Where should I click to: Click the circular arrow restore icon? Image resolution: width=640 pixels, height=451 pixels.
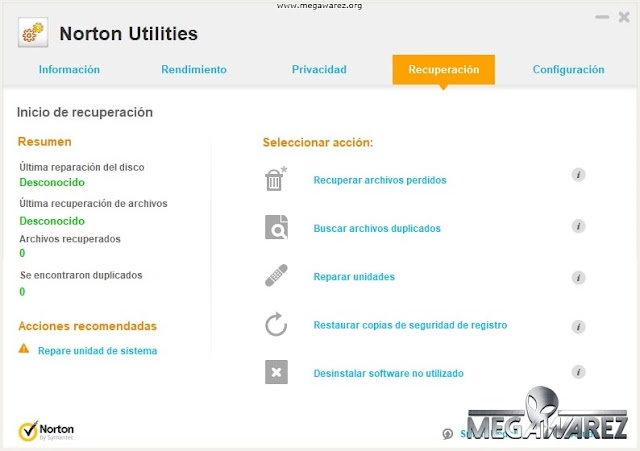[x=276, y=324]
